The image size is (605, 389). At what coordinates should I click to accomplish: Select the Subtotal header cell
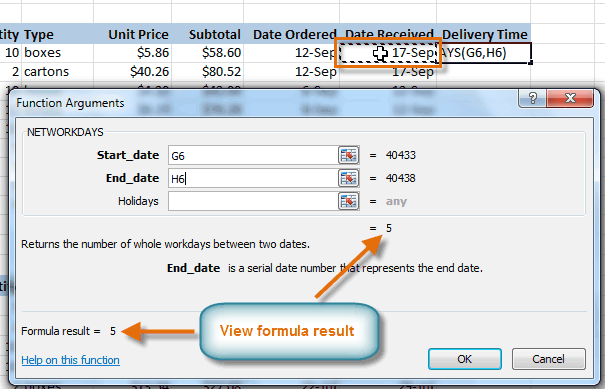click(x=208, y=34)
